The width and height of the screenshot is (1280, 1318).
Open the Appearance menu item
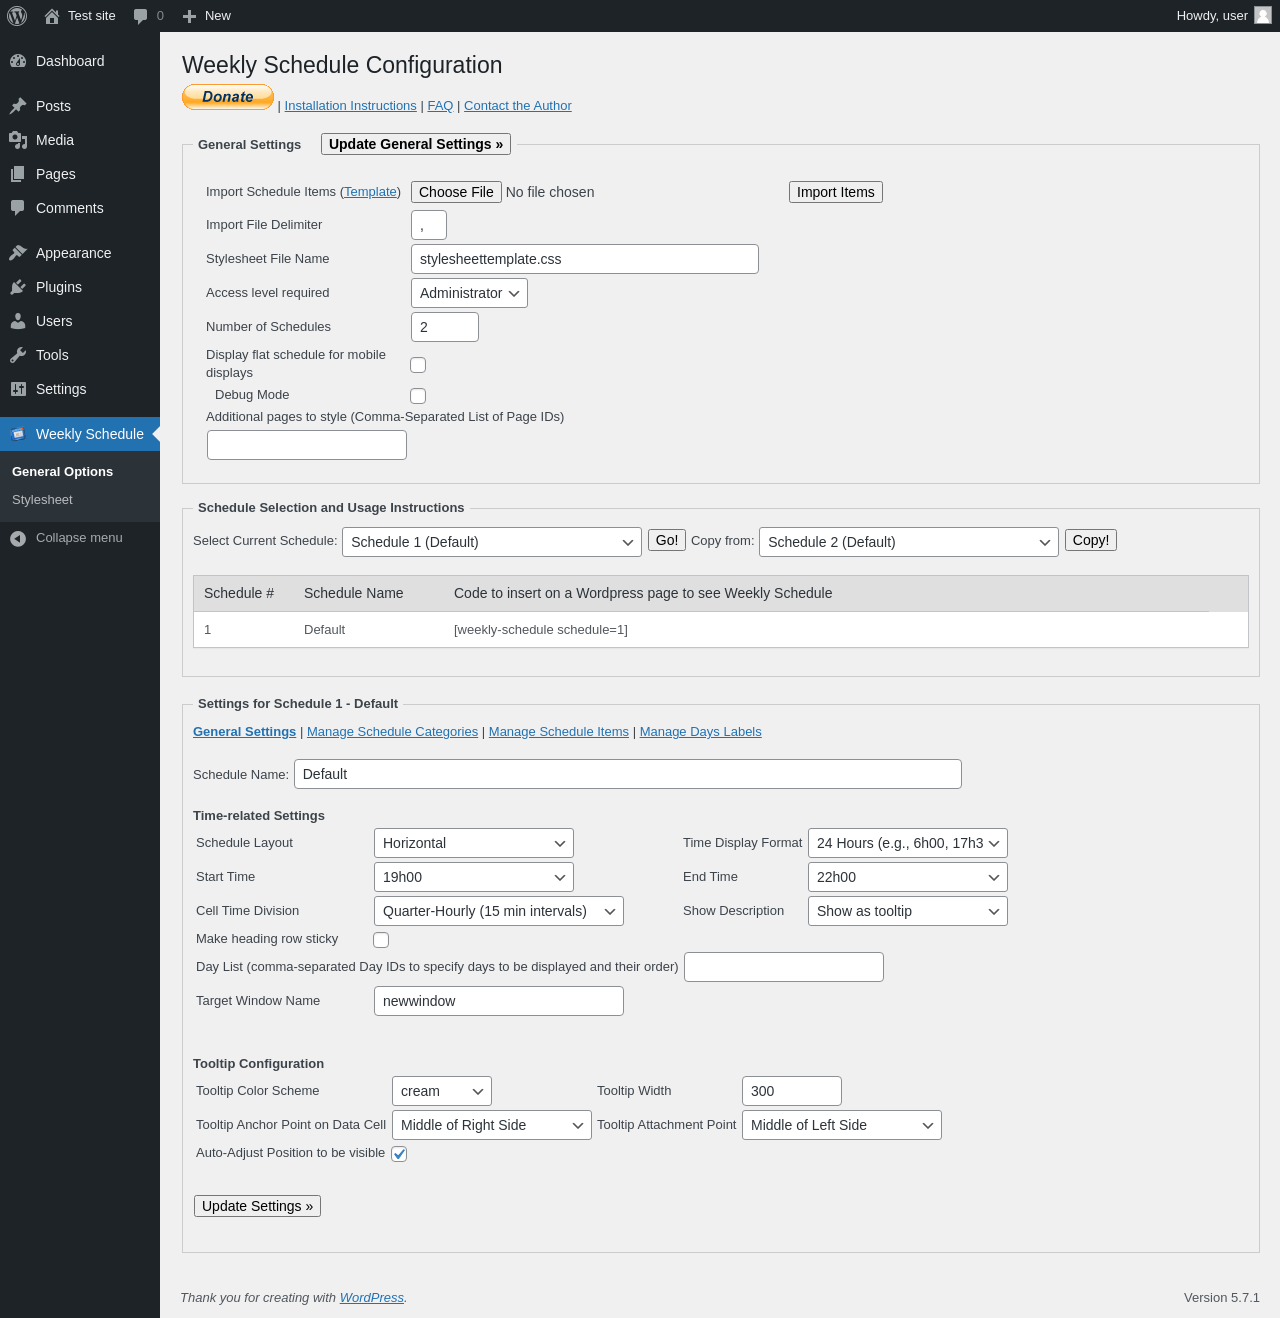coord(80,253)
